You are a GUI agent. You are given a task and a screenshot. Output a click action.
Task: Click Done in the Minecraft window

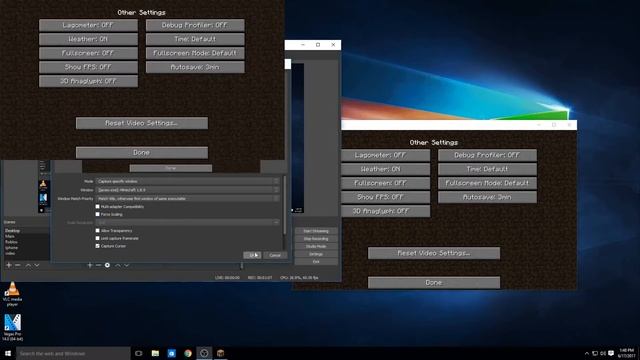coord(434,282)
